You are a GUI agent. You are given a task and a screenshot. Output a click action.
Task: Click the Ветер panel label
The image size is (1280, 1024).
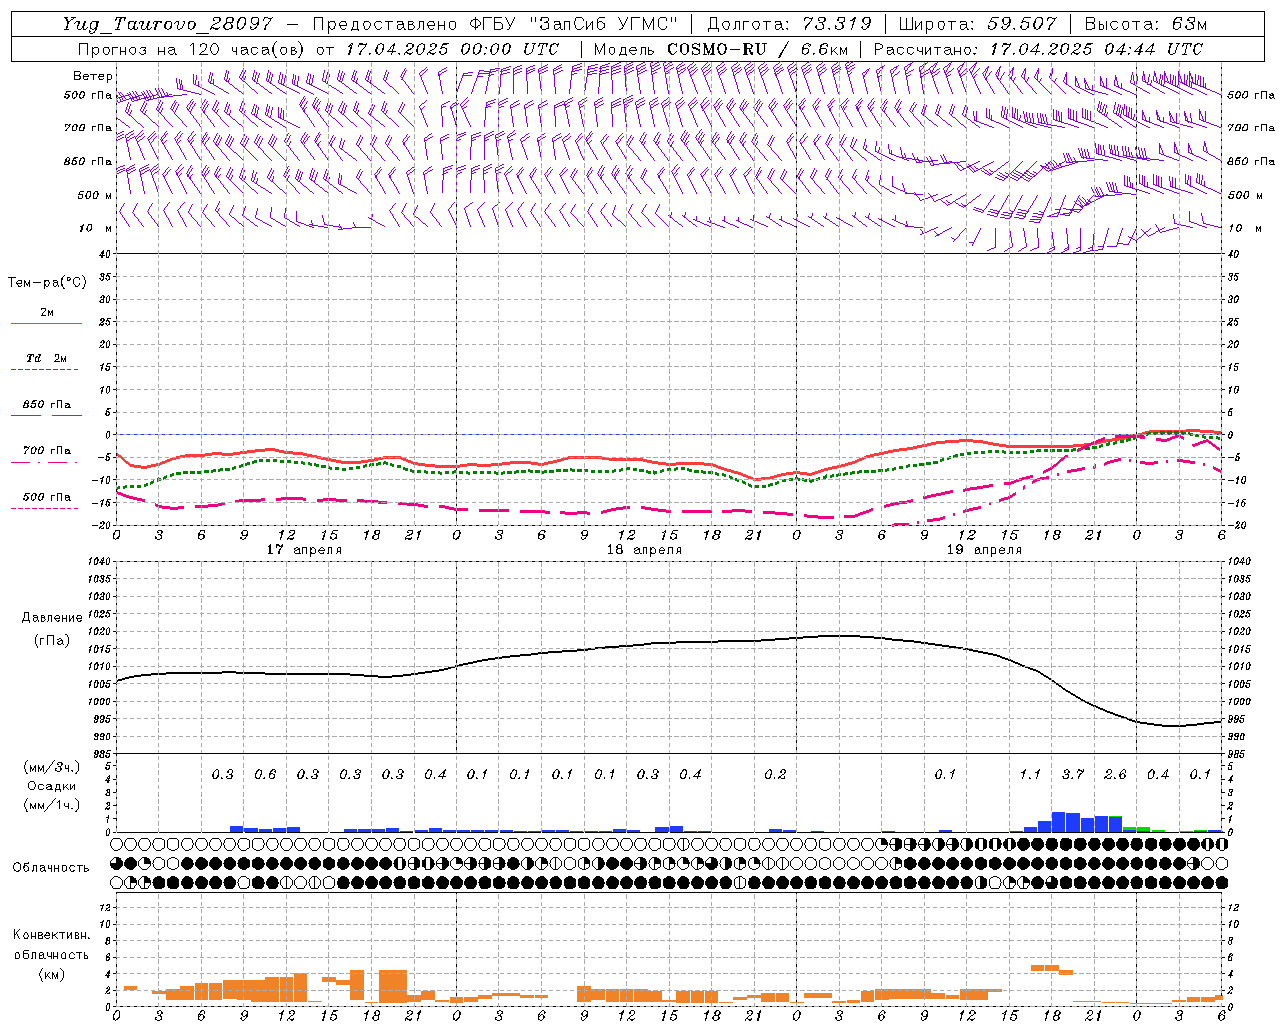tap(93, 76)
